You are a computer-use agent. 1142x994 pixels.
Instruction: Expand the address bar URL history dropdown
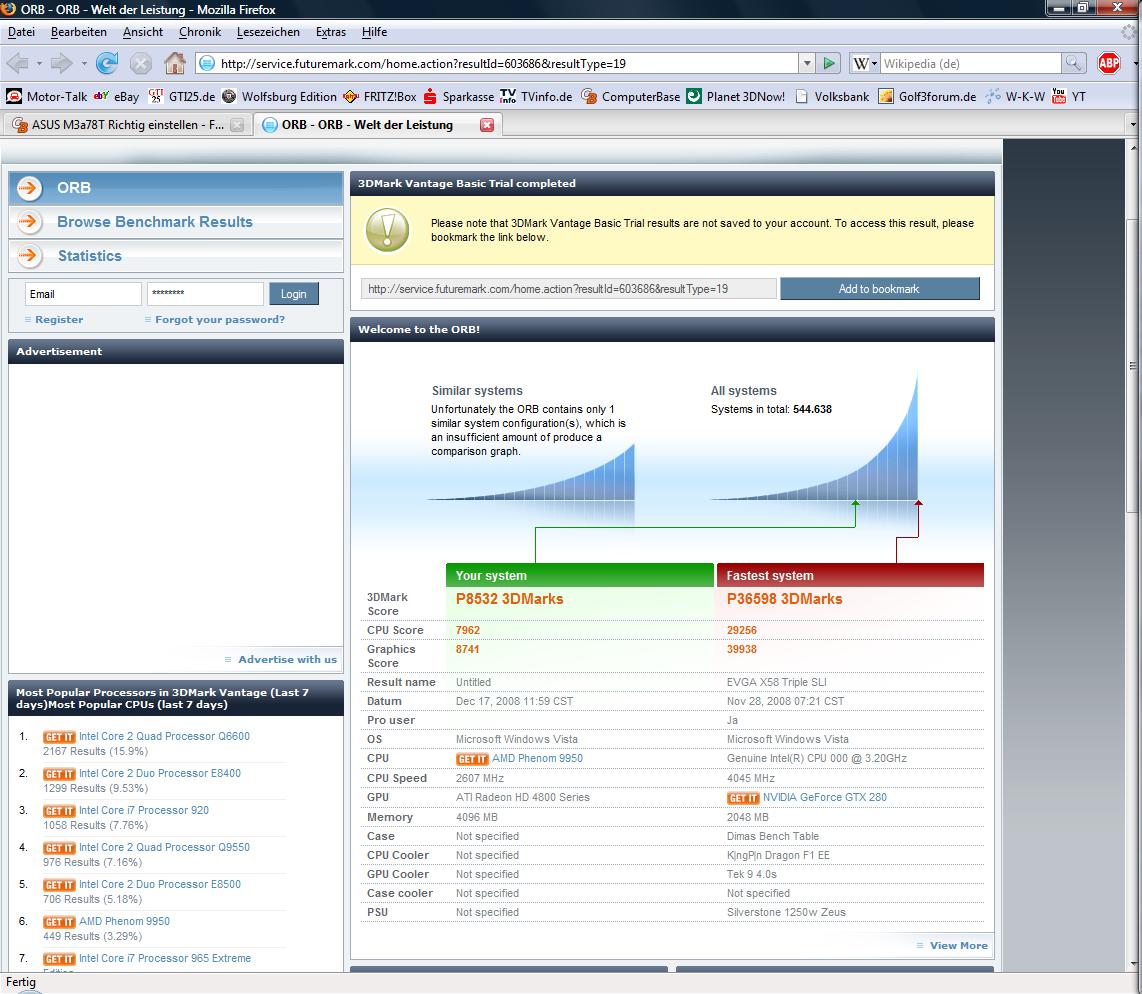click(x=807, y=63)
